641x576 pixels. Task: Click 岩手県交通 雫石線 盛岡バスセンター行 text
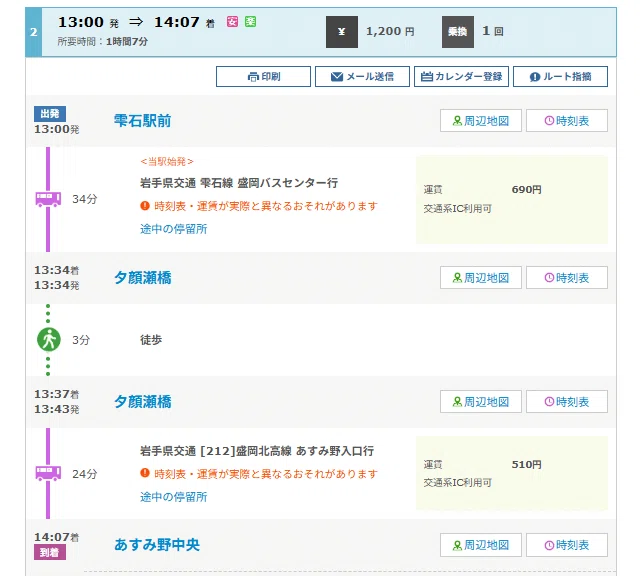coord(239,183)
